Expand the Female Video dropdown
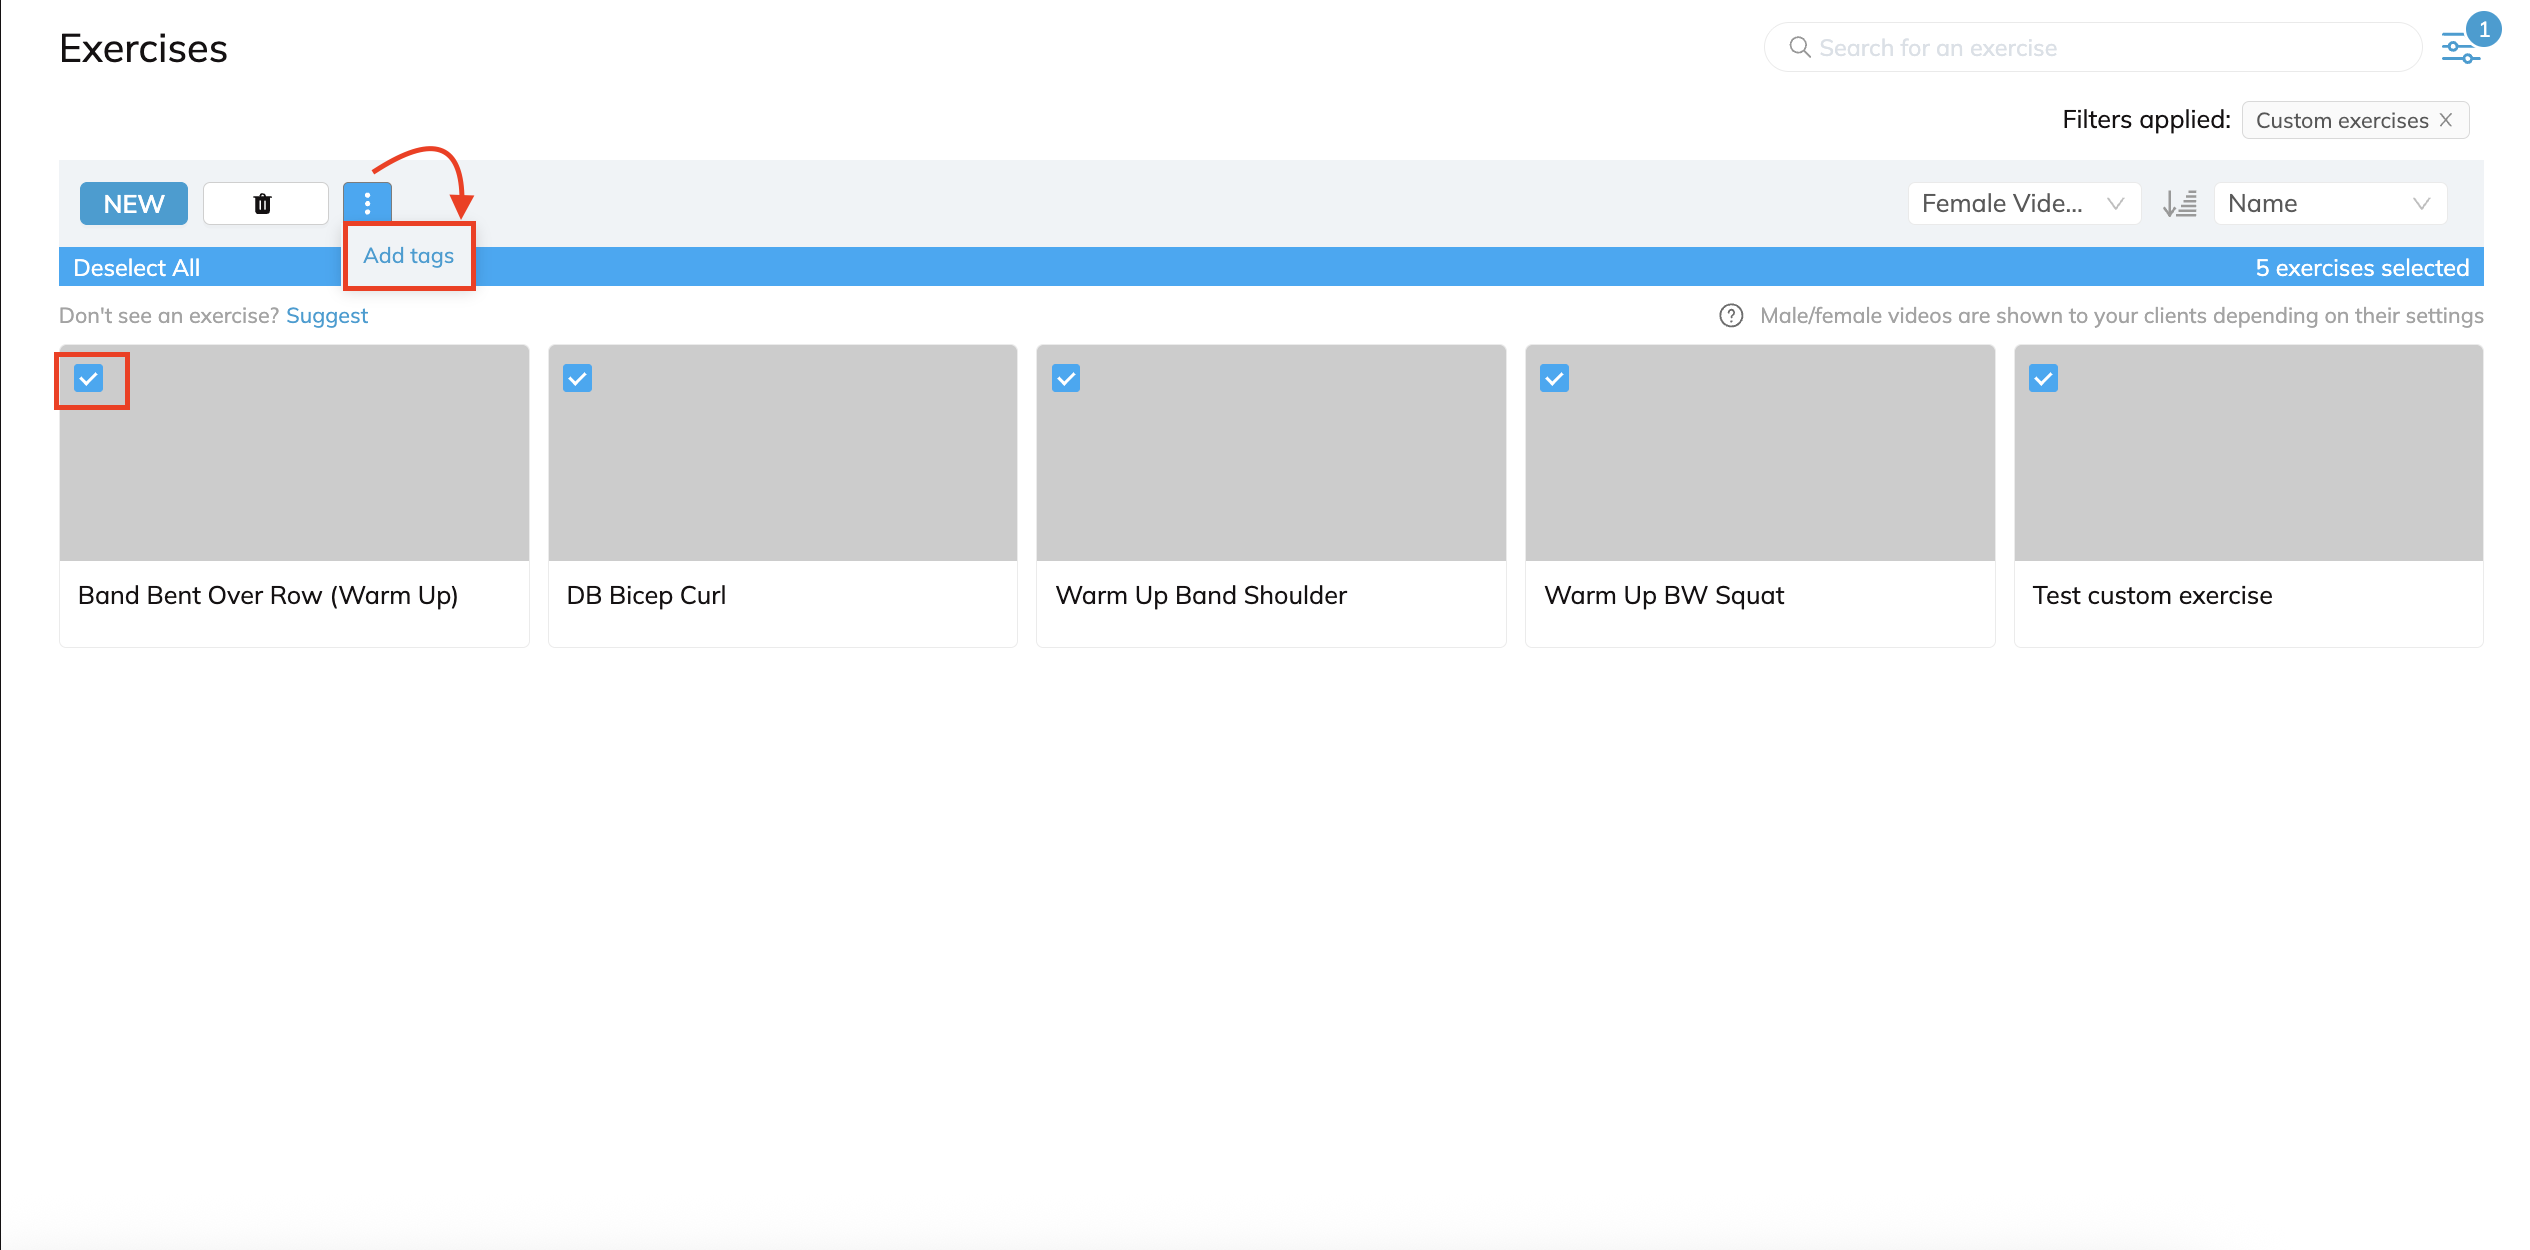Viewport: 2530px width, 1250px height. [x=2023, y=204]
